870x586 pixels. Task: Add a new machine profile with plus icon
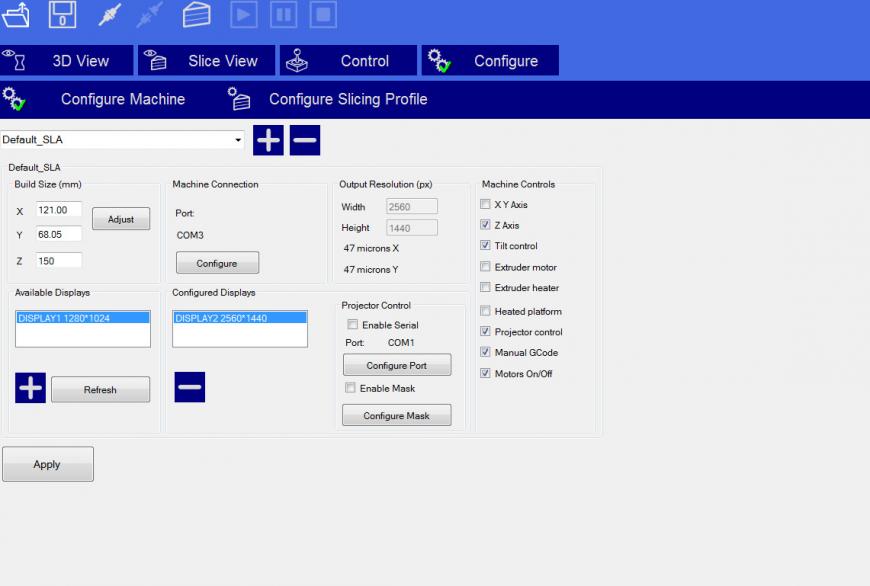coord(268,140)
